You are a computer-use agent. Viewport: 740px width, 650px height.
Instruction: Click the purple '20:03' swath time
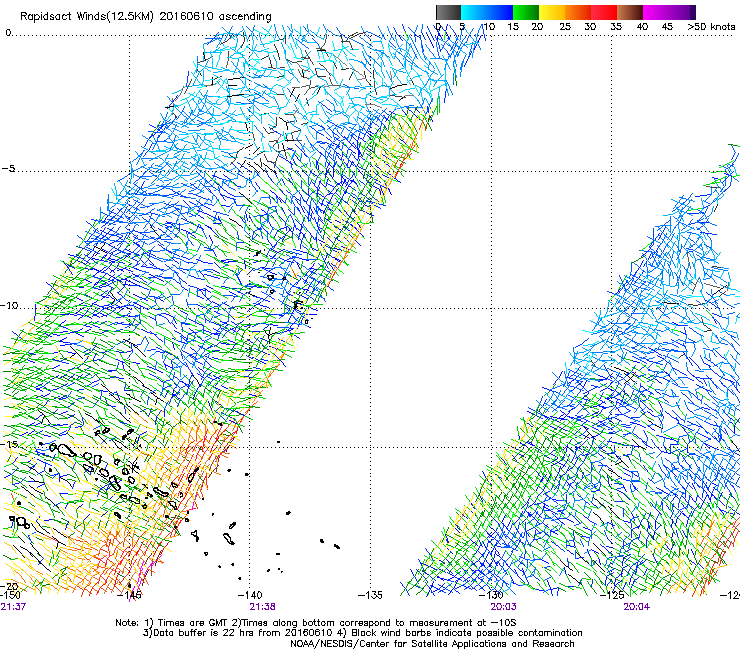point(503,607)
